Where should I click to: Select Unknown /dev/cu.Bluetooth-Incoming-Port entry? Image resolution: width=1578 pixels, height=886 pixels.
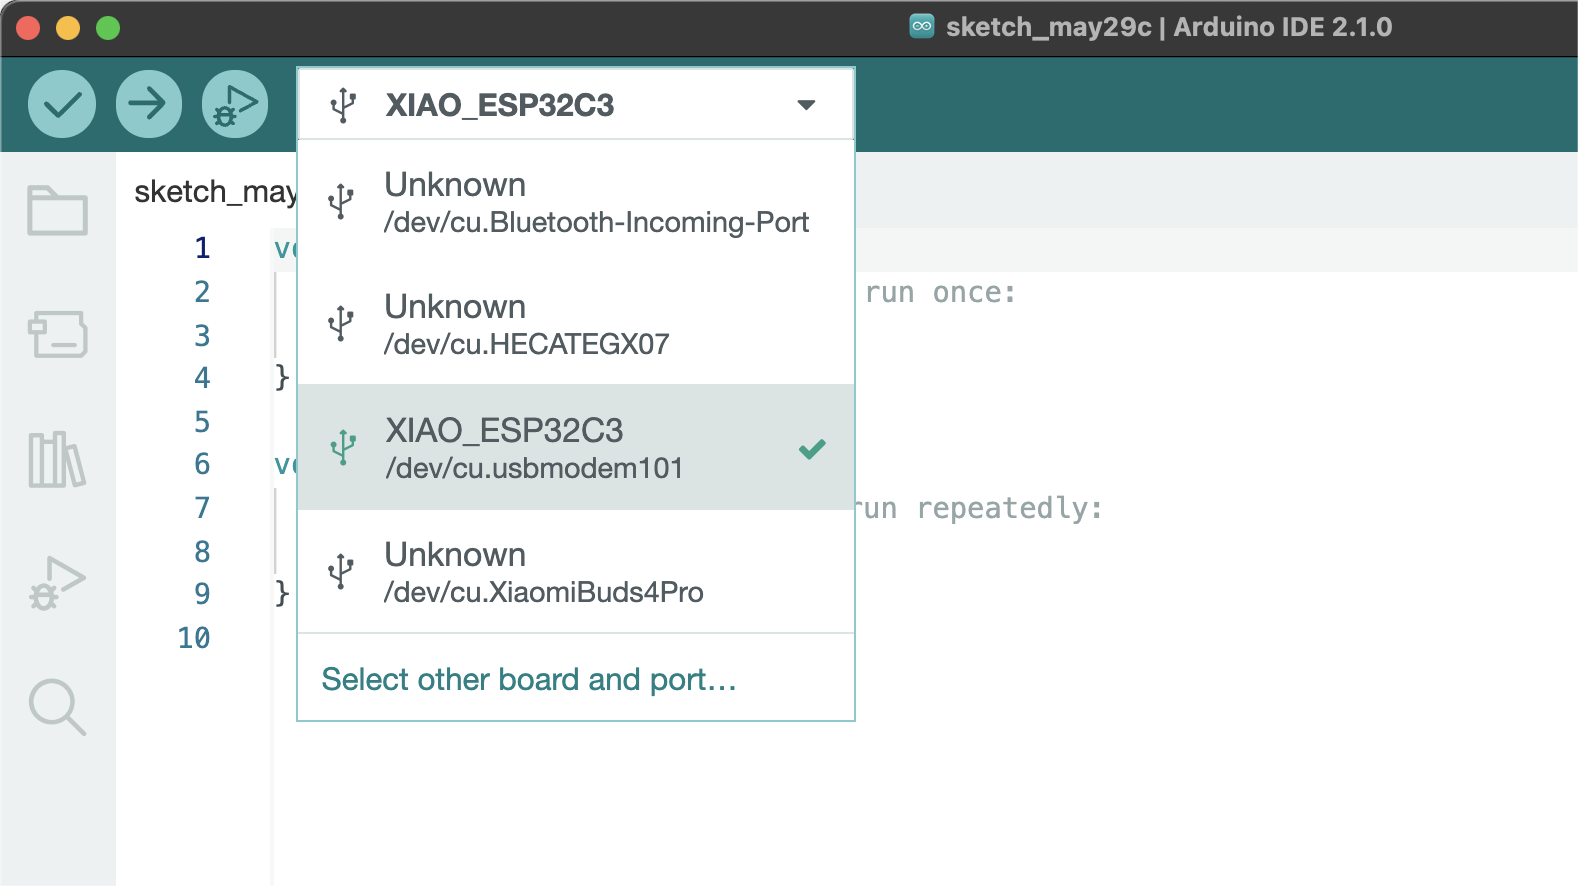click(576, 202)
